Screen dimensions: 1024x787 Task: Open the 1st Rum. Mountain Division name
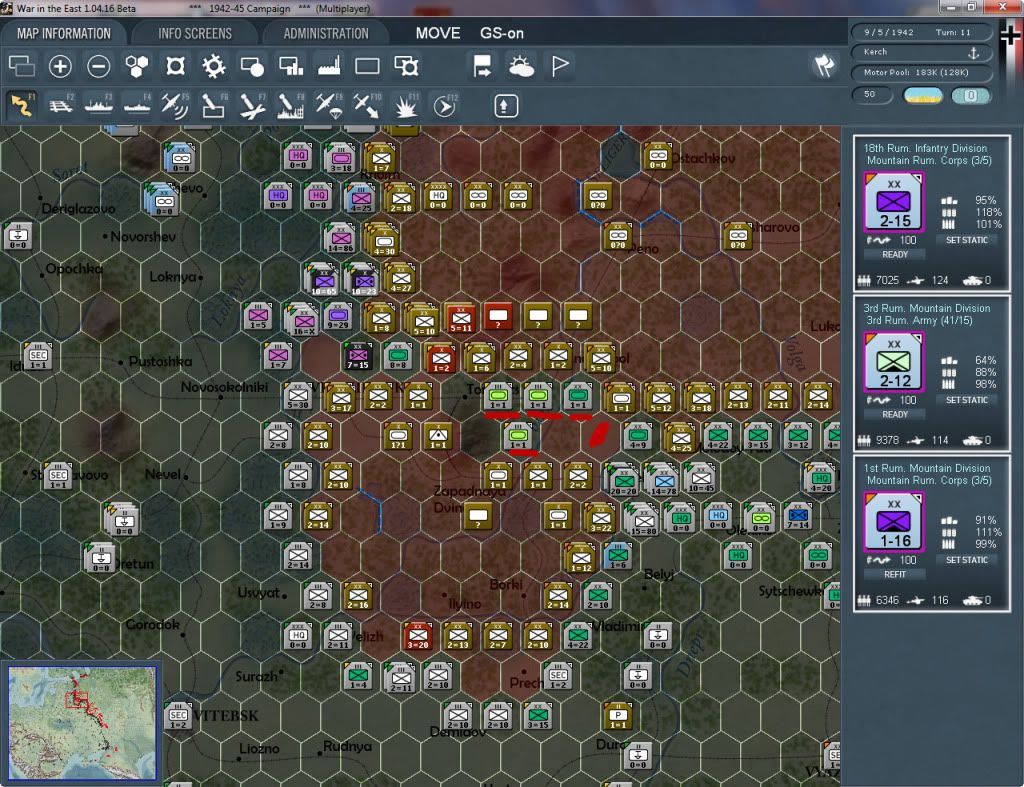pos(927,468)
